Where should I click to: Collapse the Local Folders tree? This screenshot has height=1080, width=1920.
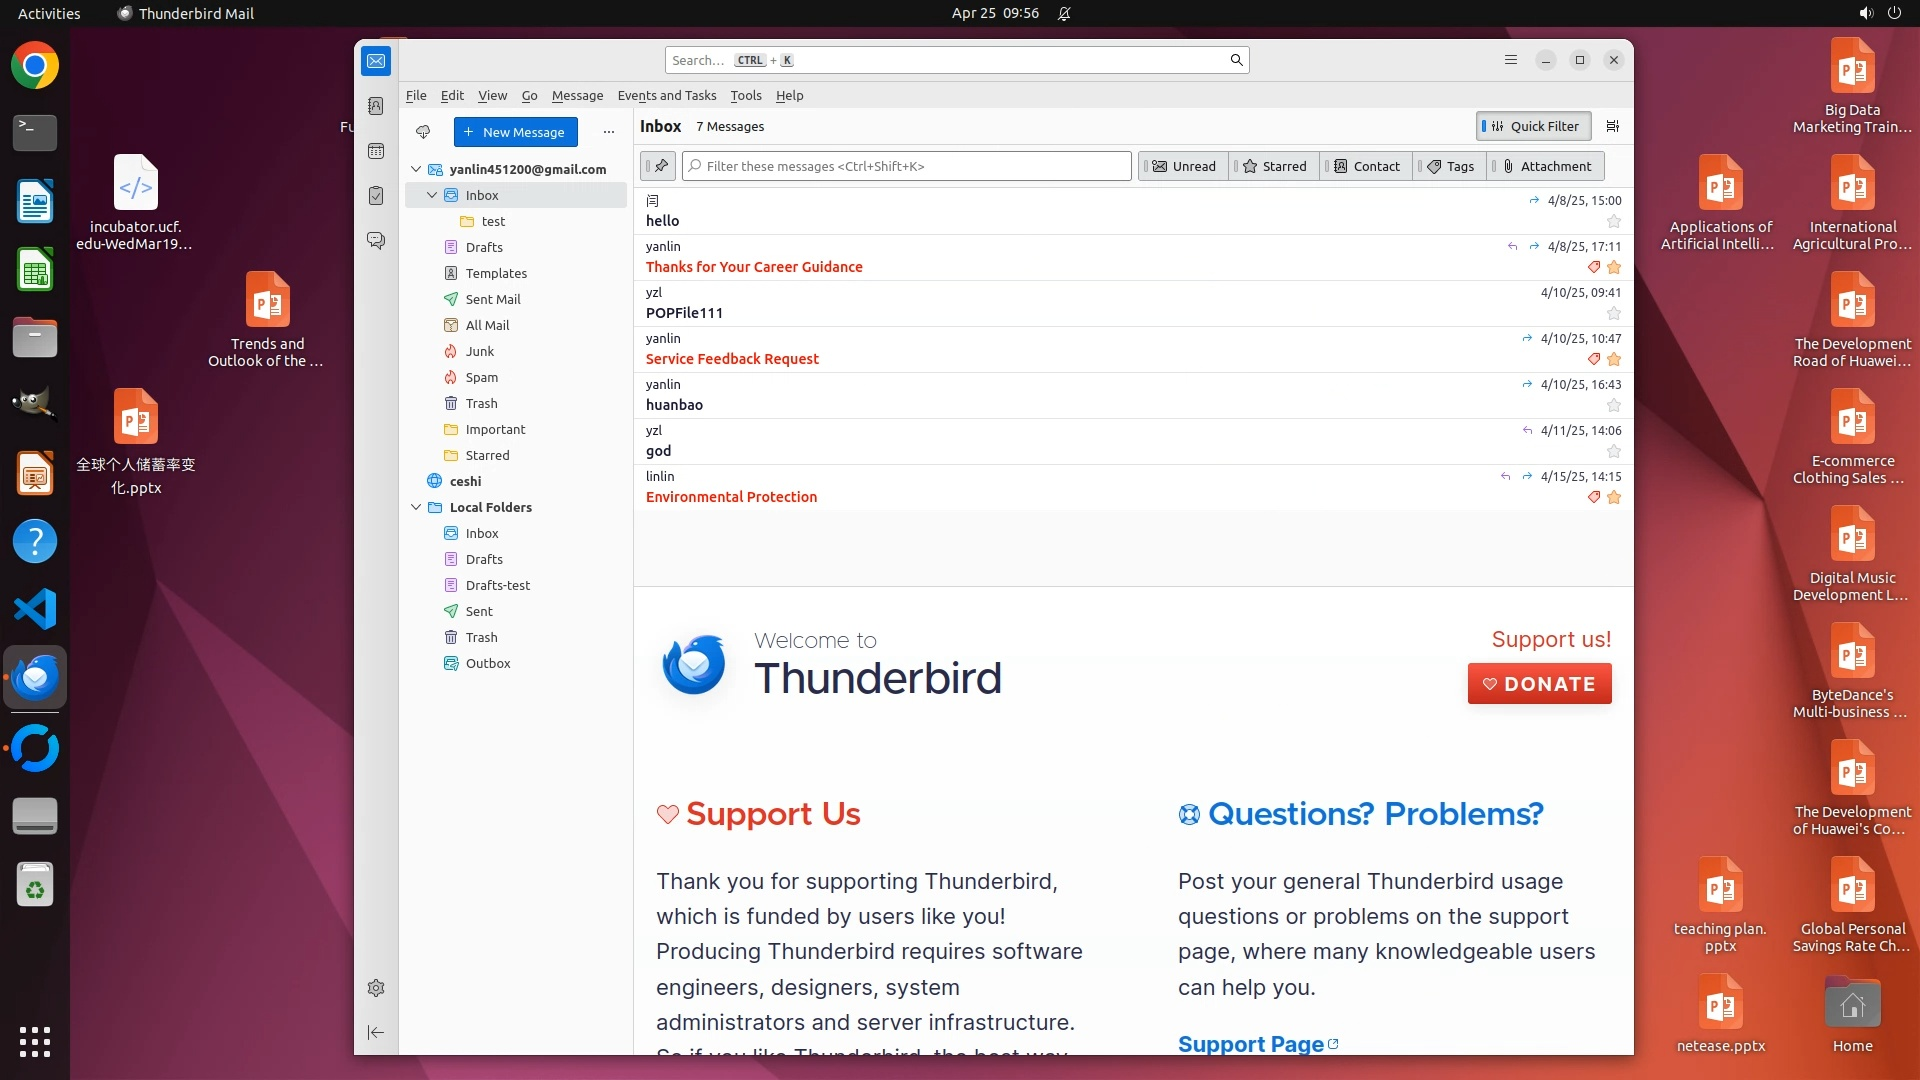(416, 507)
